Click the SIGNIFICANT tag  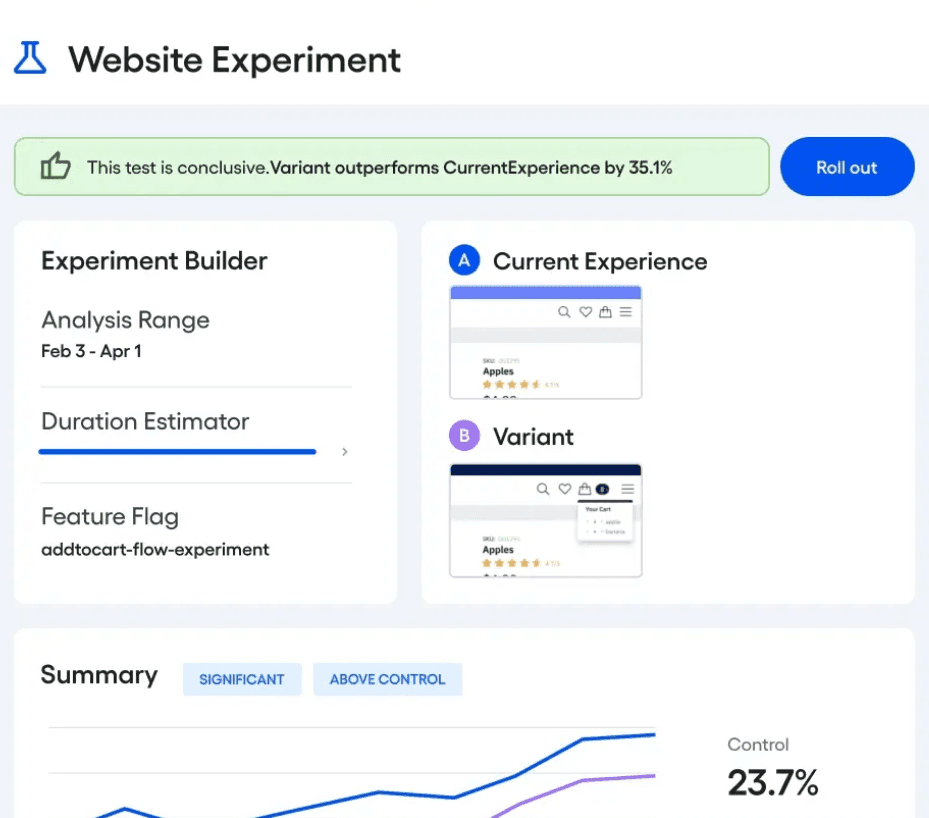point(242,679)
